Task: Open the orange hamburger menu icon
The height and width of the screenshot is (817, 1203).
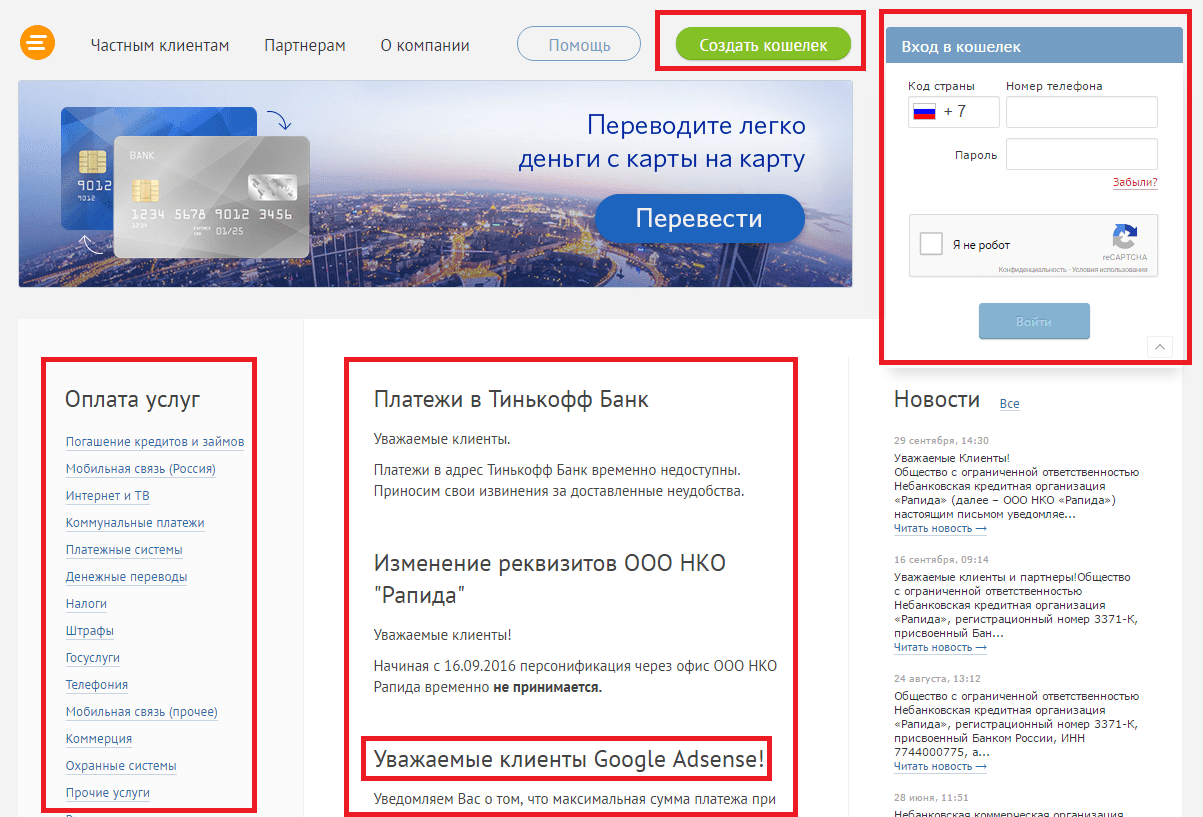Action: (x=37, y=43)
